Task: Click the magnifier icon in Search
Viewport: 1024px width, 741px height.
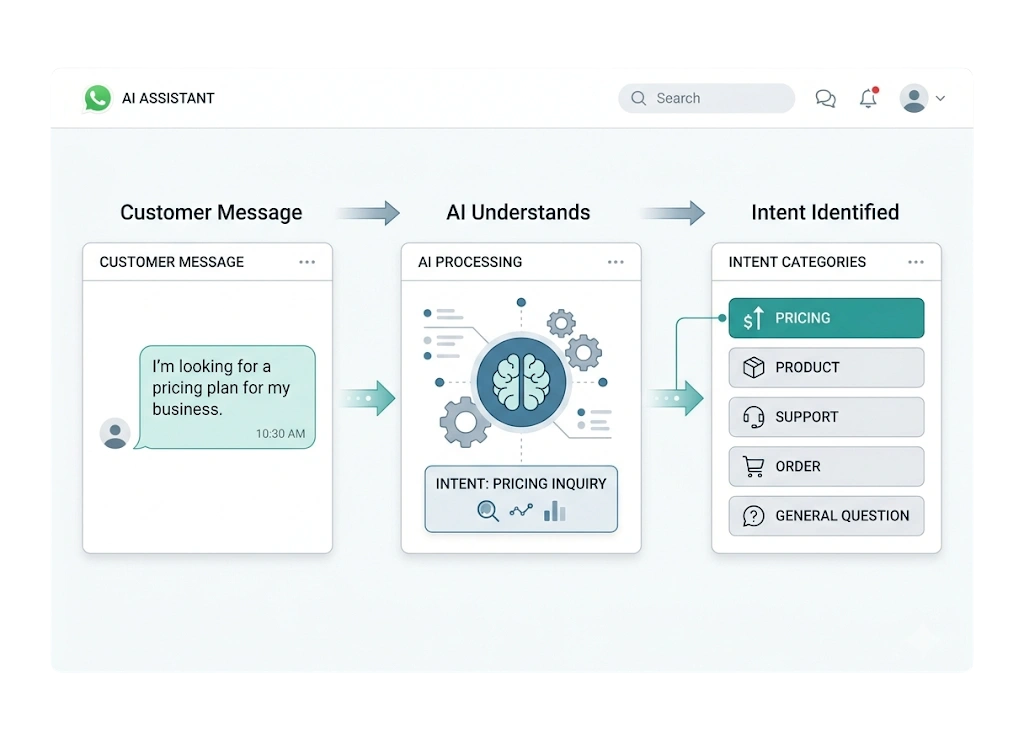Action: pyautogui.click(x=639, y=98)
